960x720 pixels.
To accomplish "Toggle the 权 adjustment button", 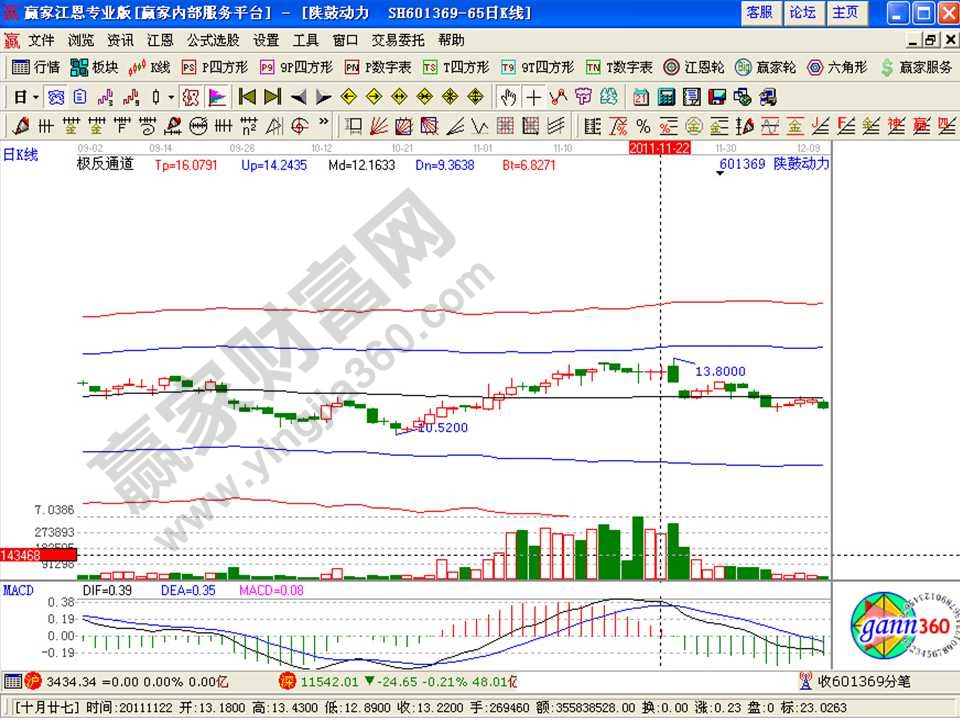I will click(191, 97).
